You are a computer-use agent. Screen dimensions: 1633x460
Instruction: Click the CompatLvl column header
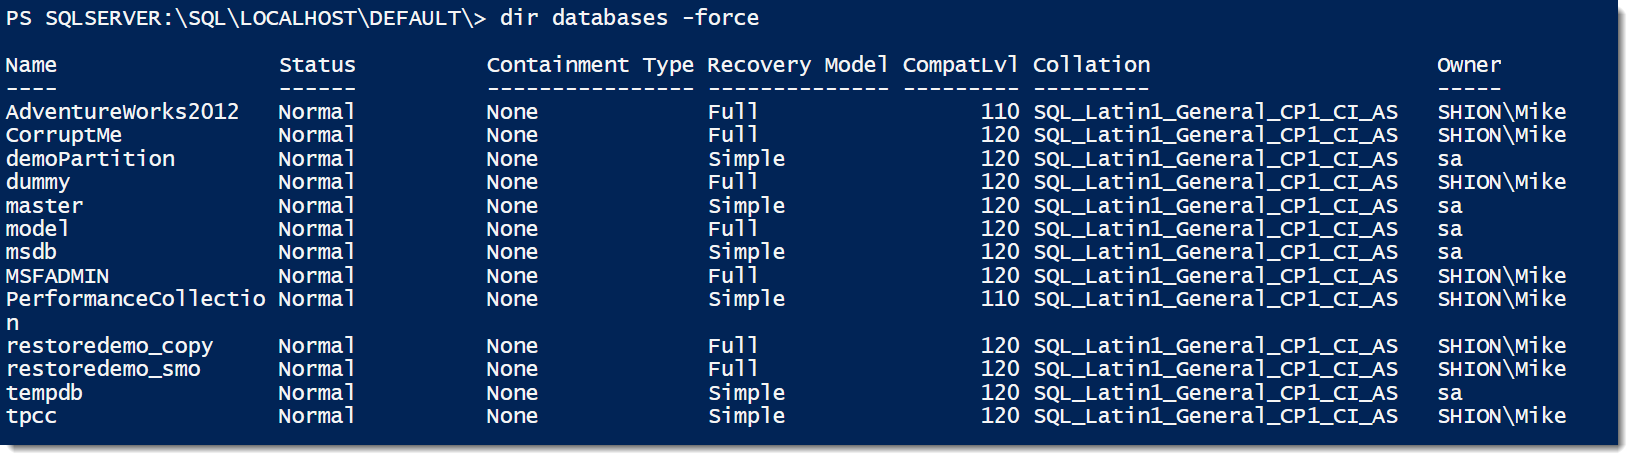coord(960,65)
